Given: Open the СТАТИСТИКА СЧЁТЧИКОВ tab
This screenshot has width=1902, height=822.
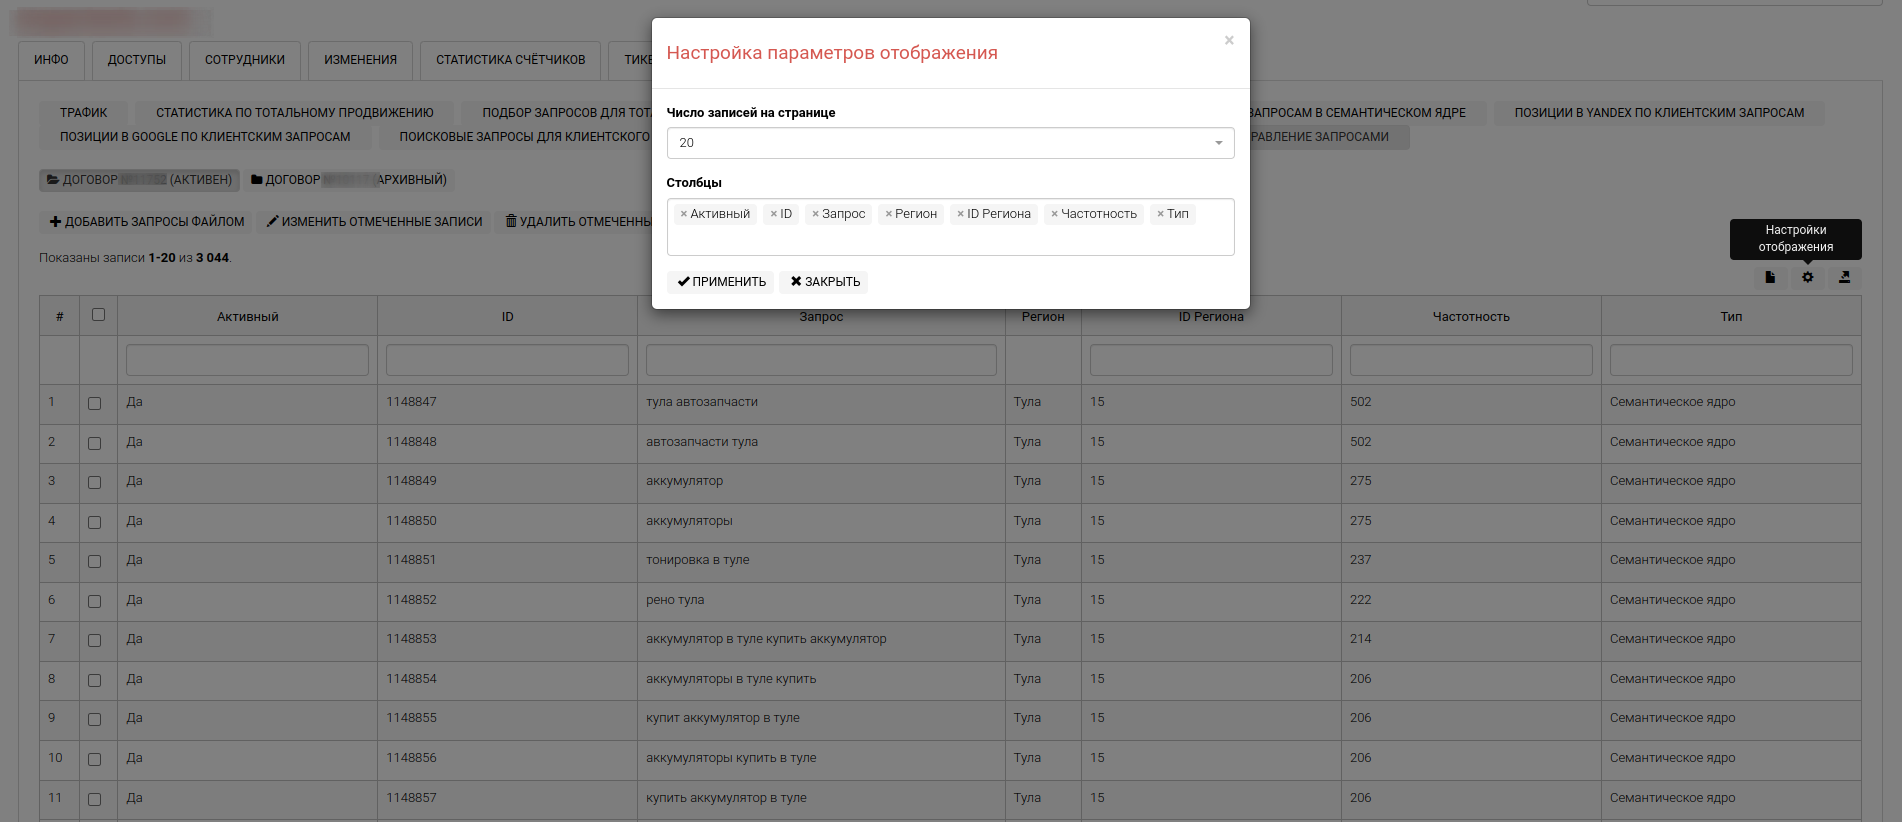Looking at the screenshot, I should coord(510,60).
